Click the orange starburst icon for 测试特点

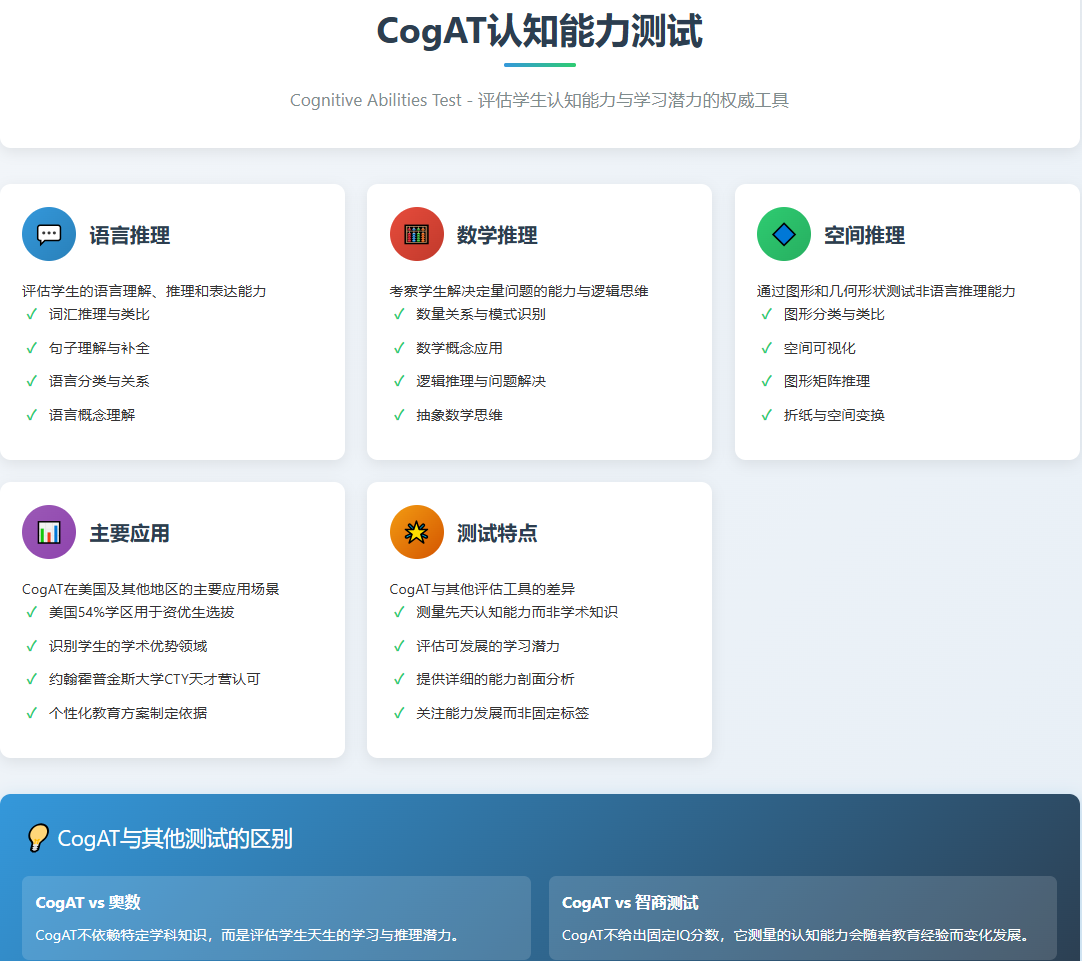tap(416, 532)
